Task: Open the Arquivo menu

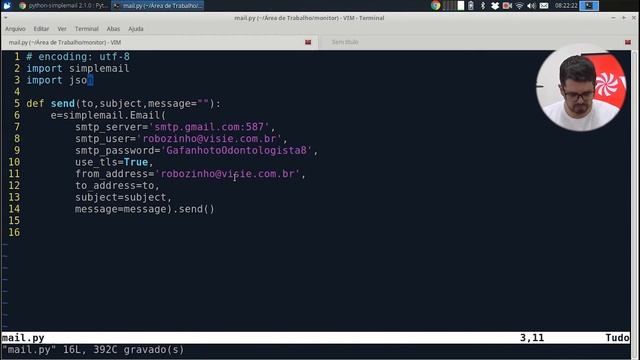Action: [x=15, y=29]
